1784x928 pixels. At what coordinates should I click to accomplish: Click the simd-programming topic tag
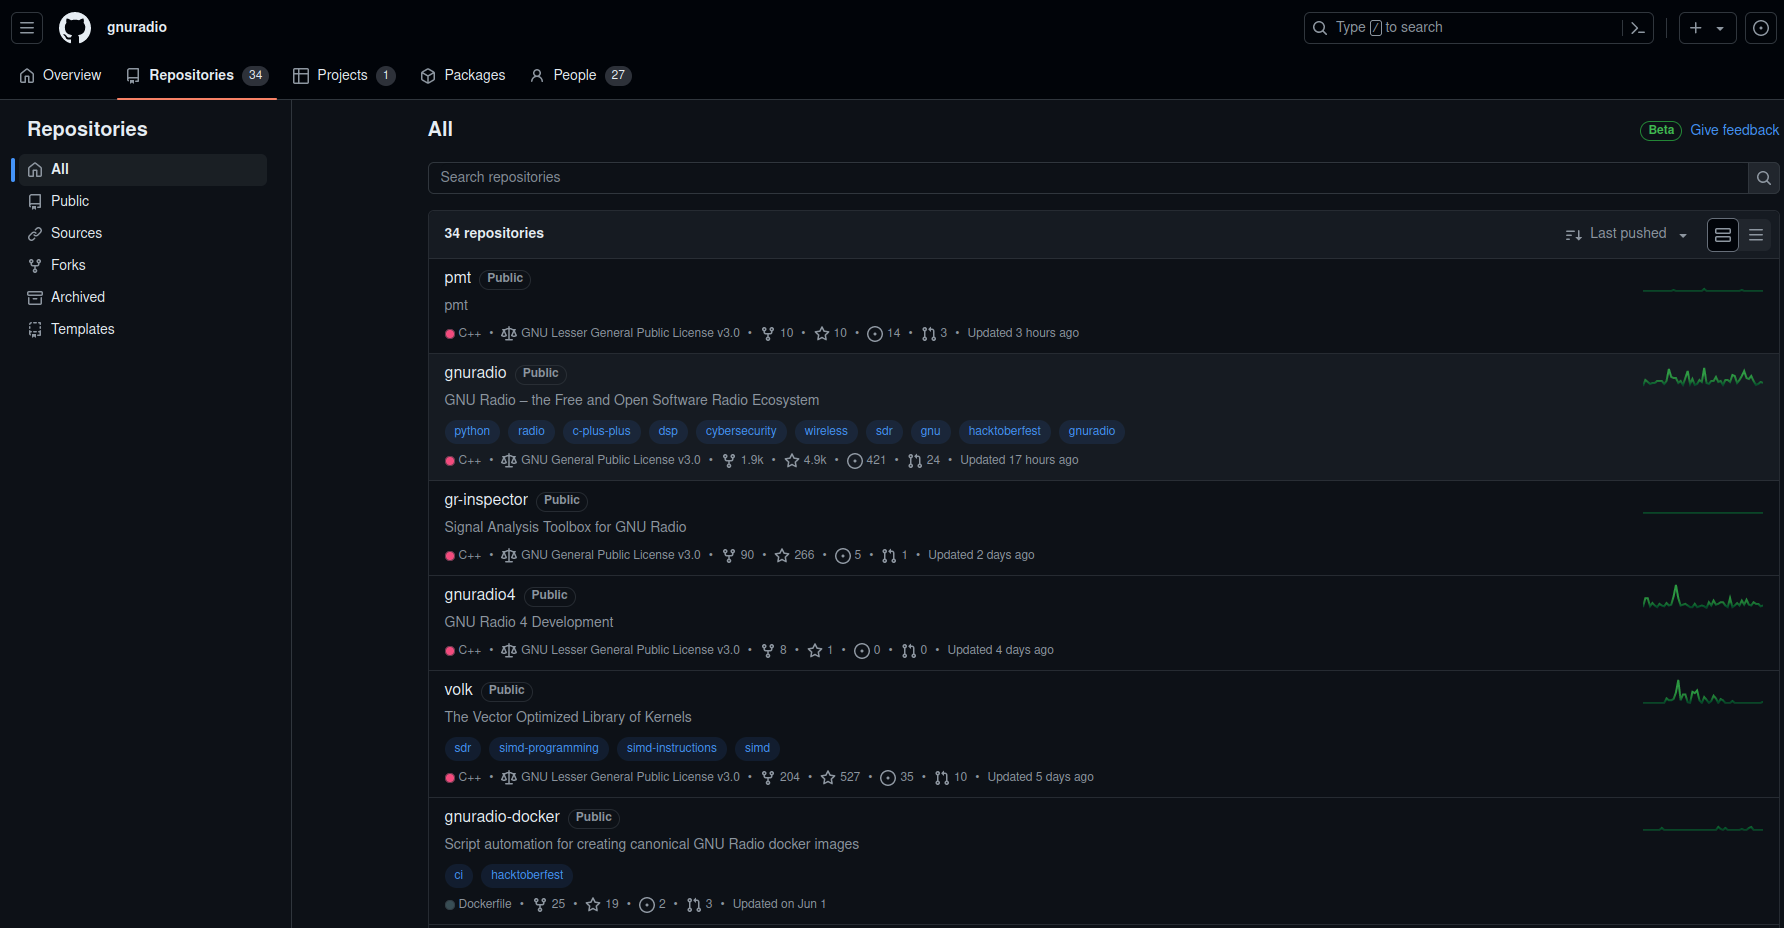click(x=549, y=748)
